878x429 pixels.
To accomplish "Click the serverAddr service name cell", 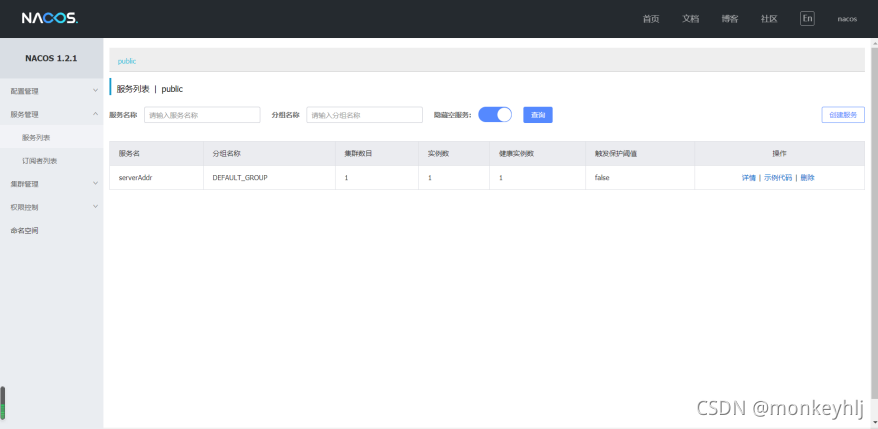I will tap(156, 178).
